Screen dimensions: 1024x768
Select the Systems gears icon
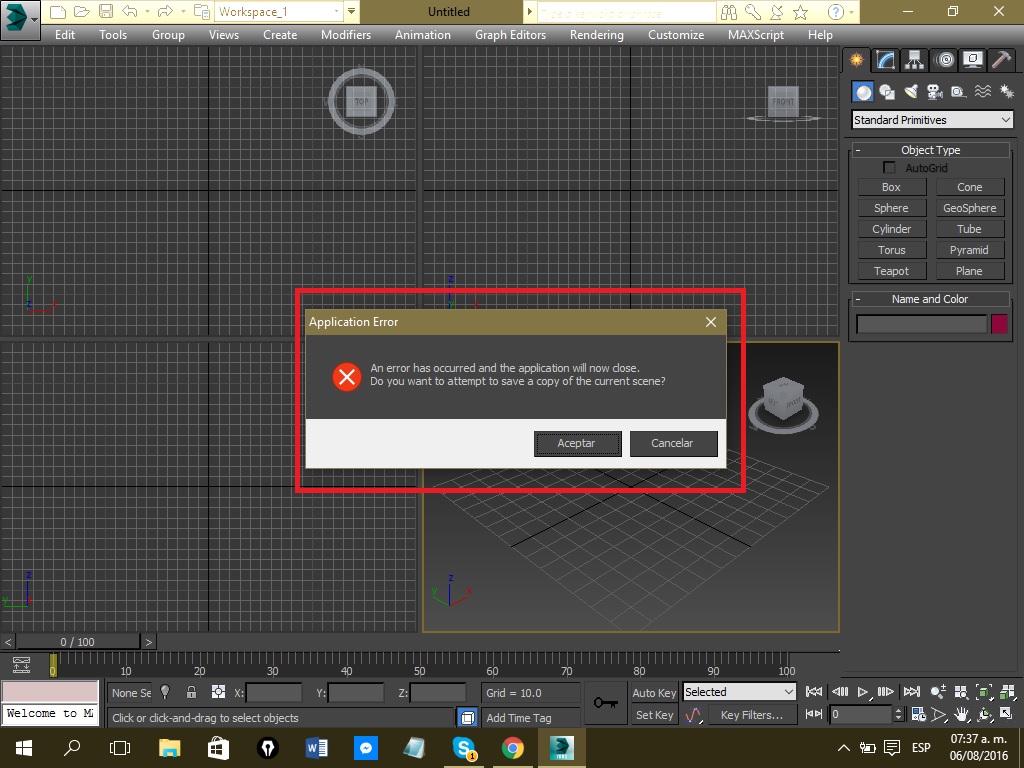tap(1006, 92)
